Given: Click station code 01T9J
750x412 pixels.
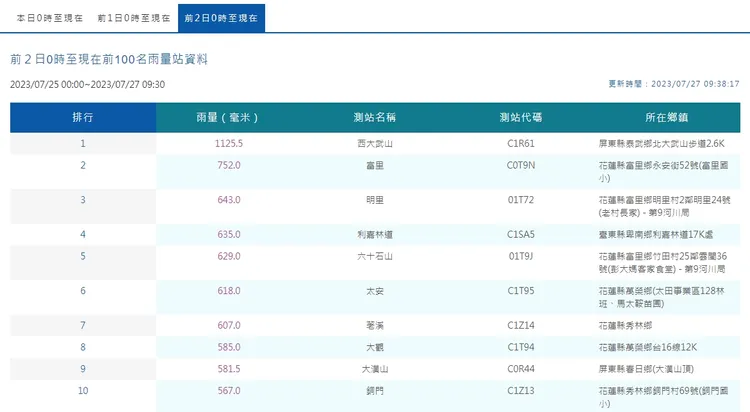Looking at the screenshot, I should 520,256.
